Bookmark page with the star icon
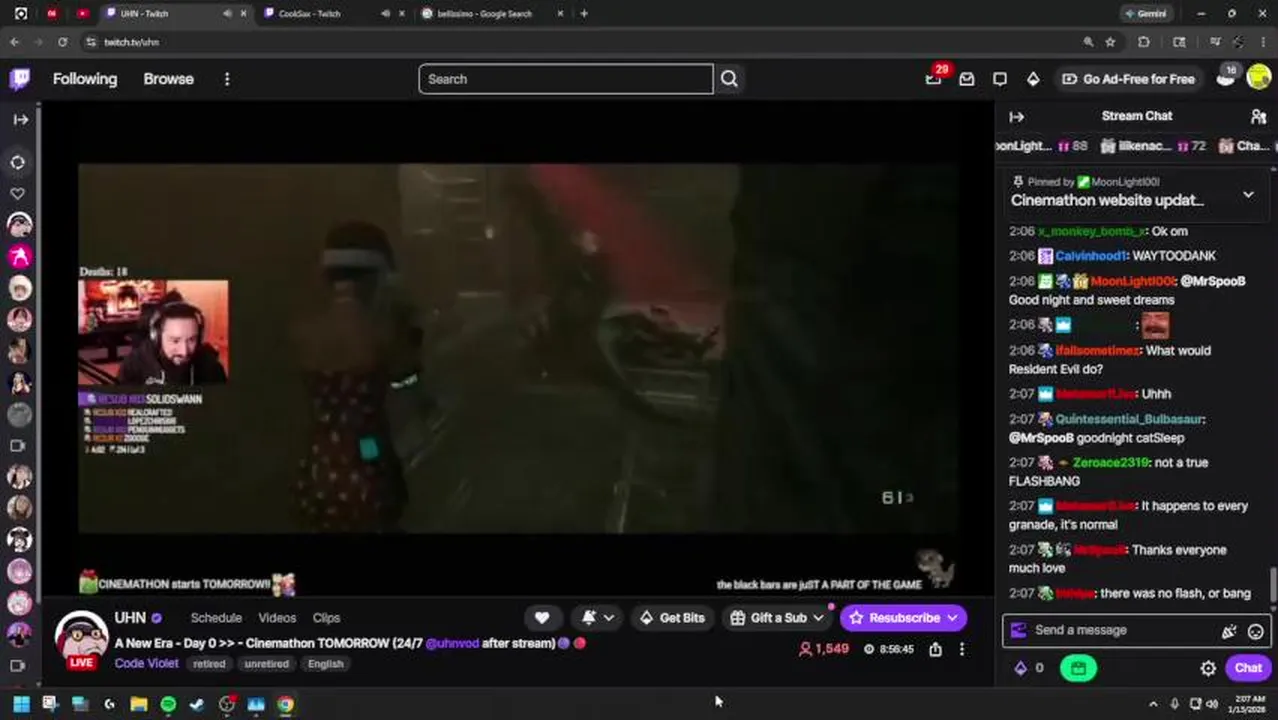The width and height of the screenshot is (1278, 720). coord(1110,42)
